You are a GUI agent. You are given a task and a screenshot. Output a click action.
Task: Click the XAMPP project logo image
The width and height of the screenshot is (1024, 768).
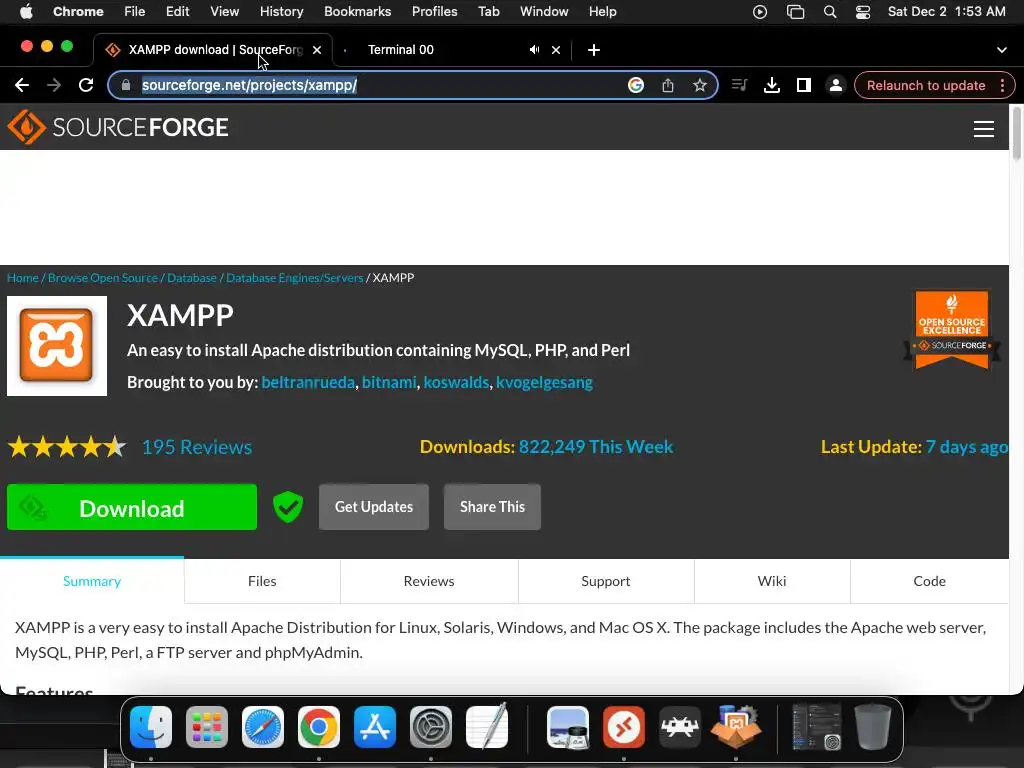point(57,345)
